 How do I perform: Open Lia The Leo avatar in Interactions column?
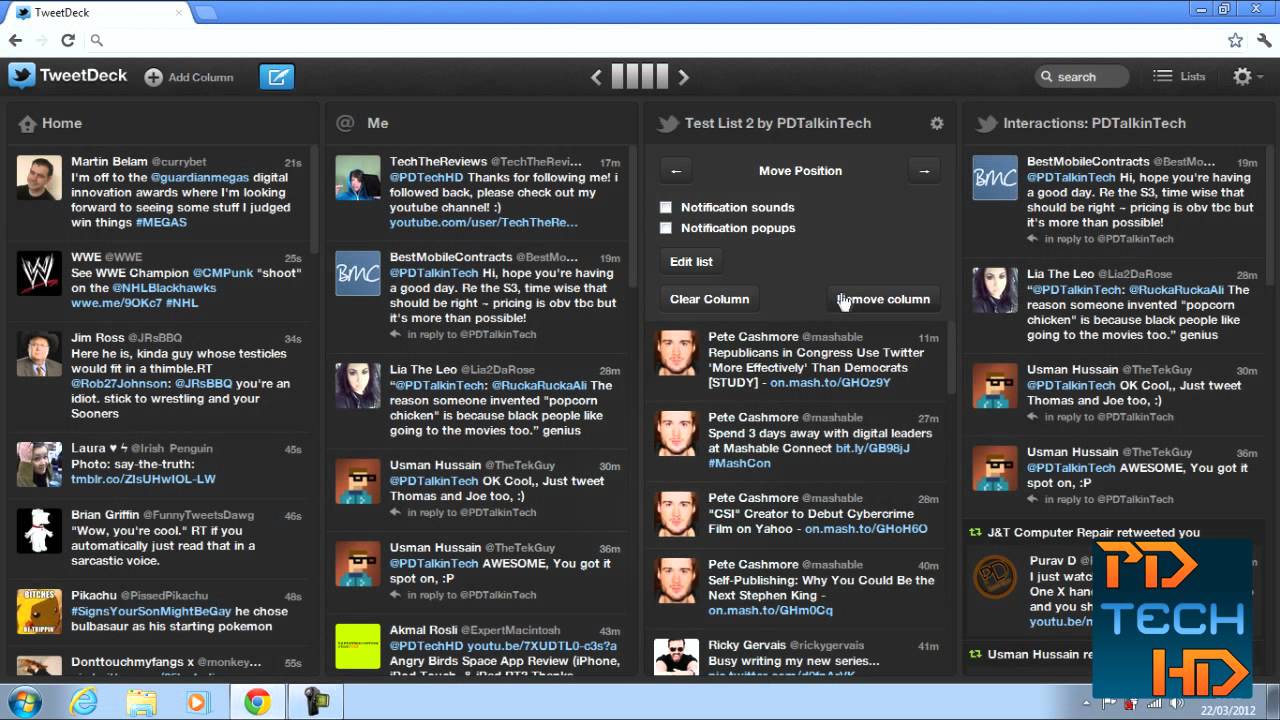(x=995, y=290)
